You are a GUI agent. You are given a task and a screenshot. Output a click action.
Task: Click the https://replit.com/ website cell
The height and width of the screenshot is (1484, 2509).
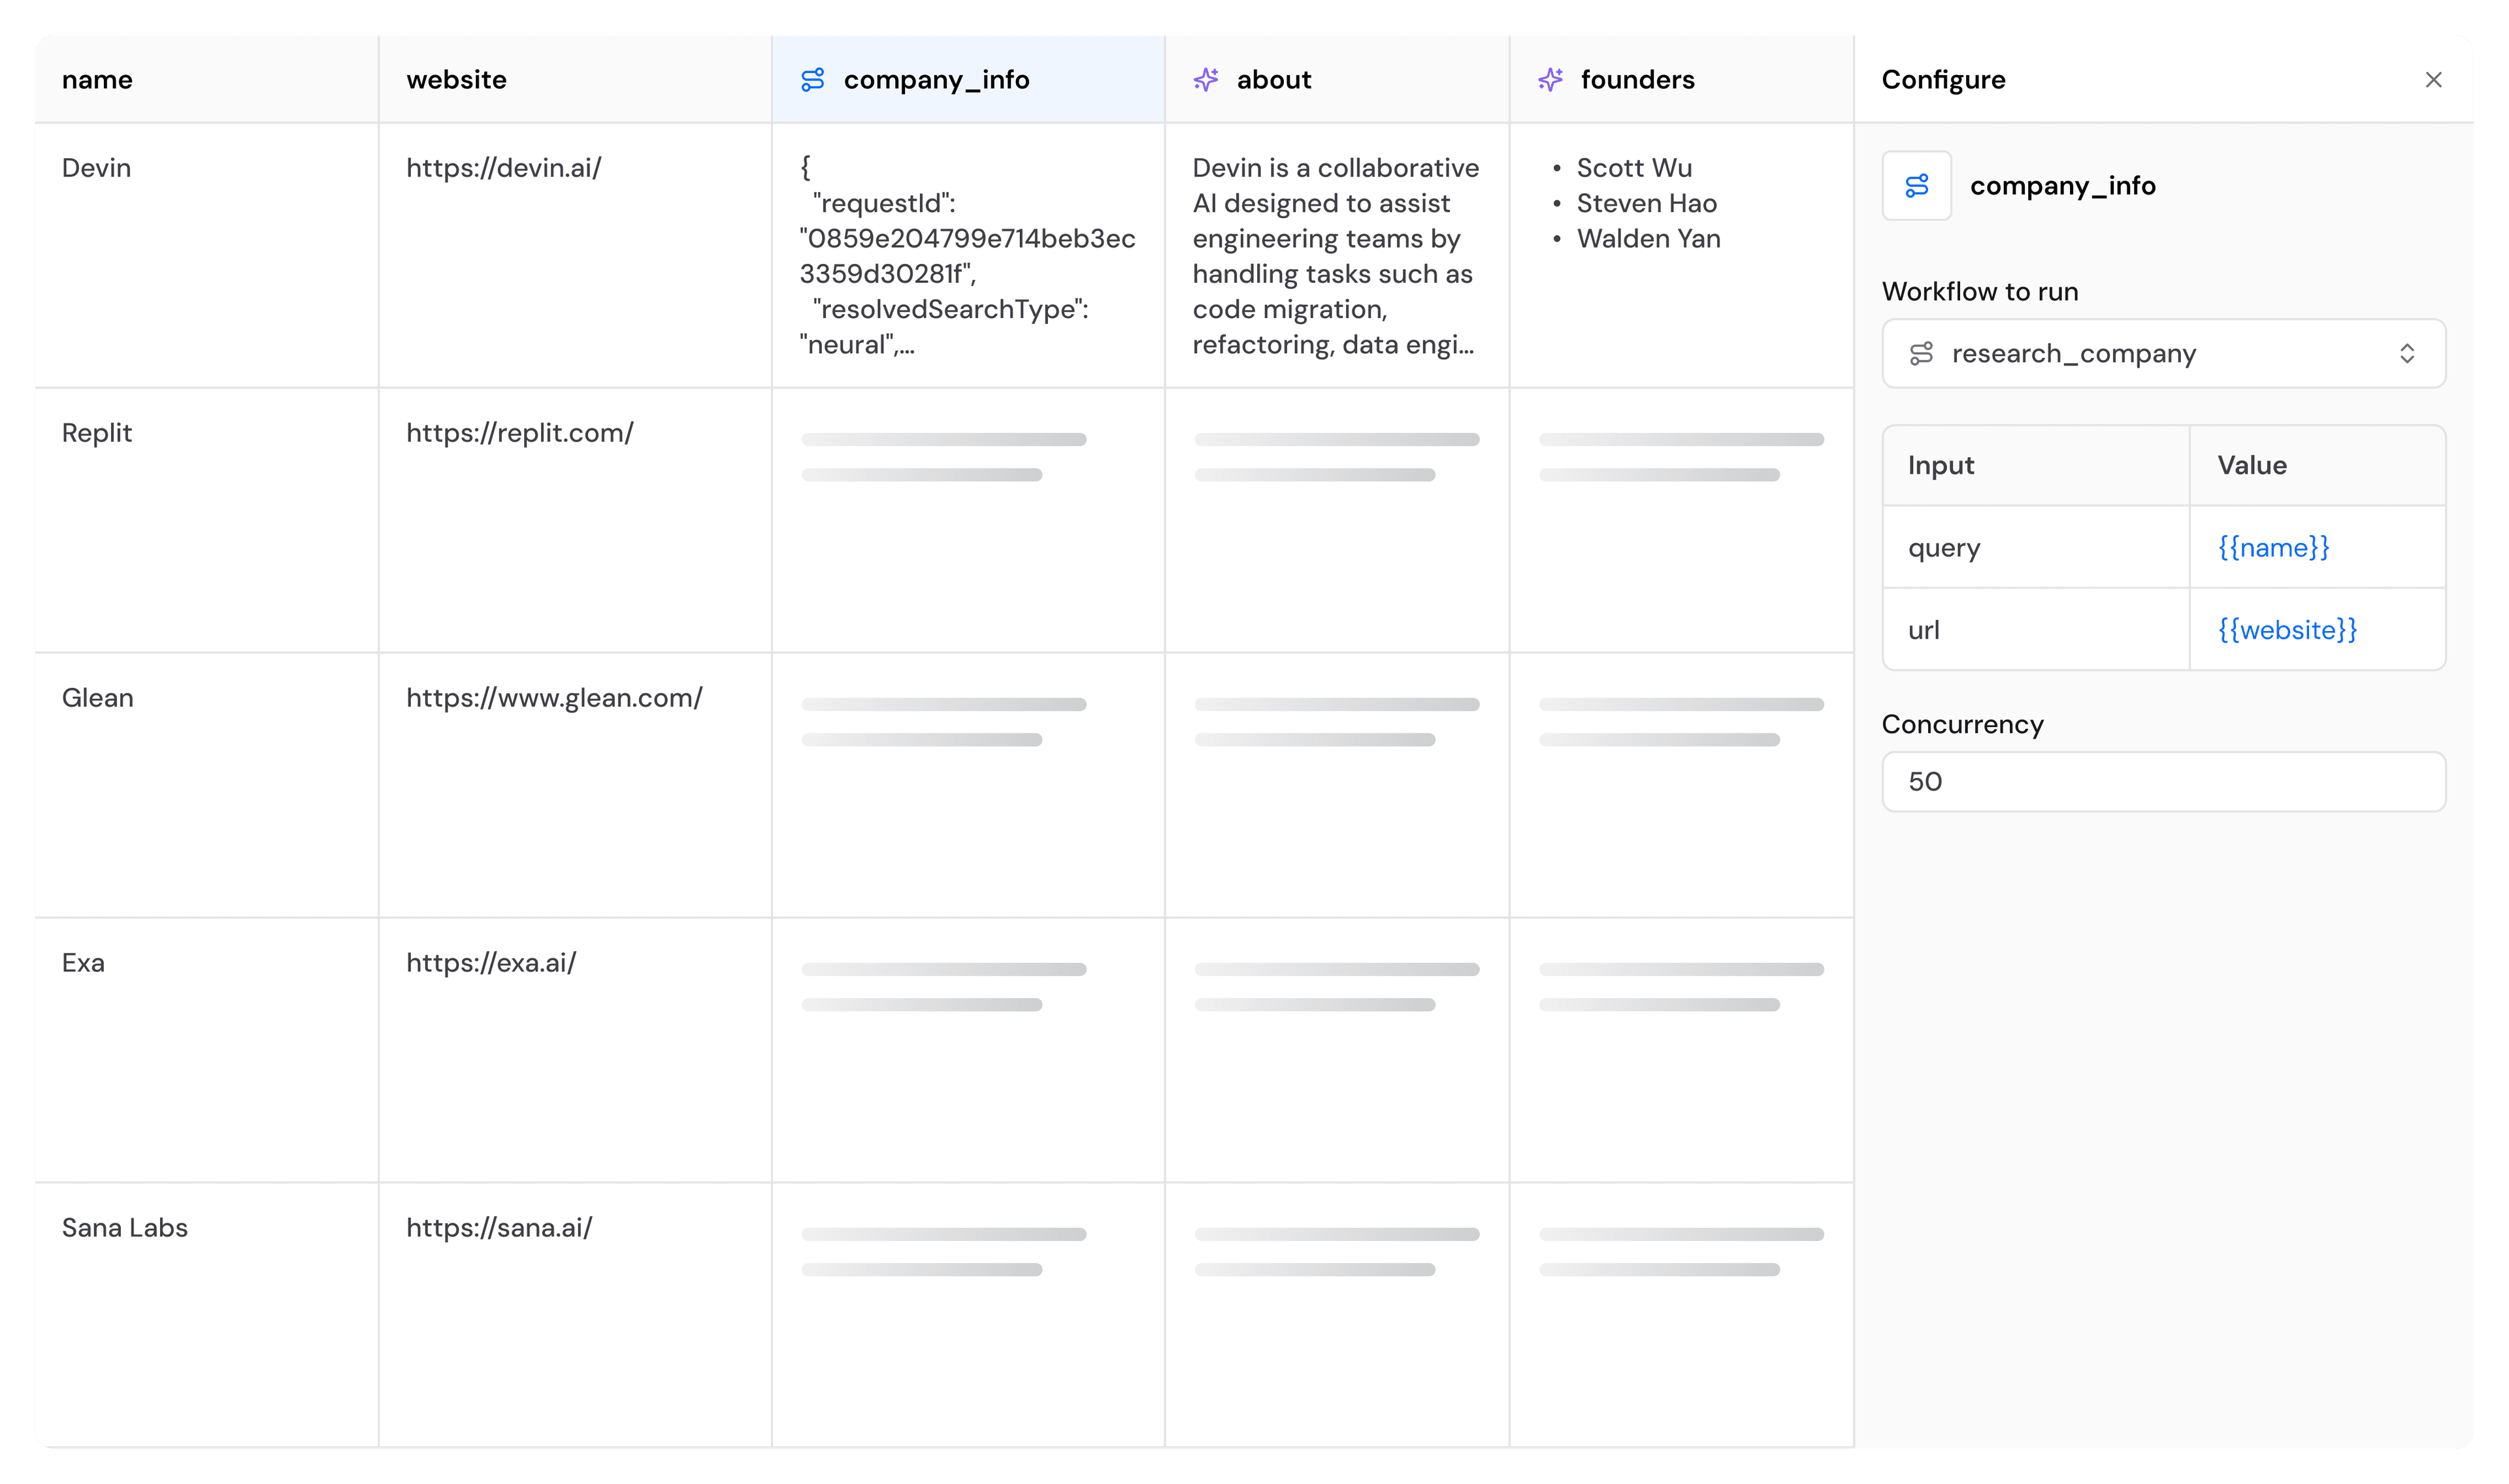pos(575,521)
